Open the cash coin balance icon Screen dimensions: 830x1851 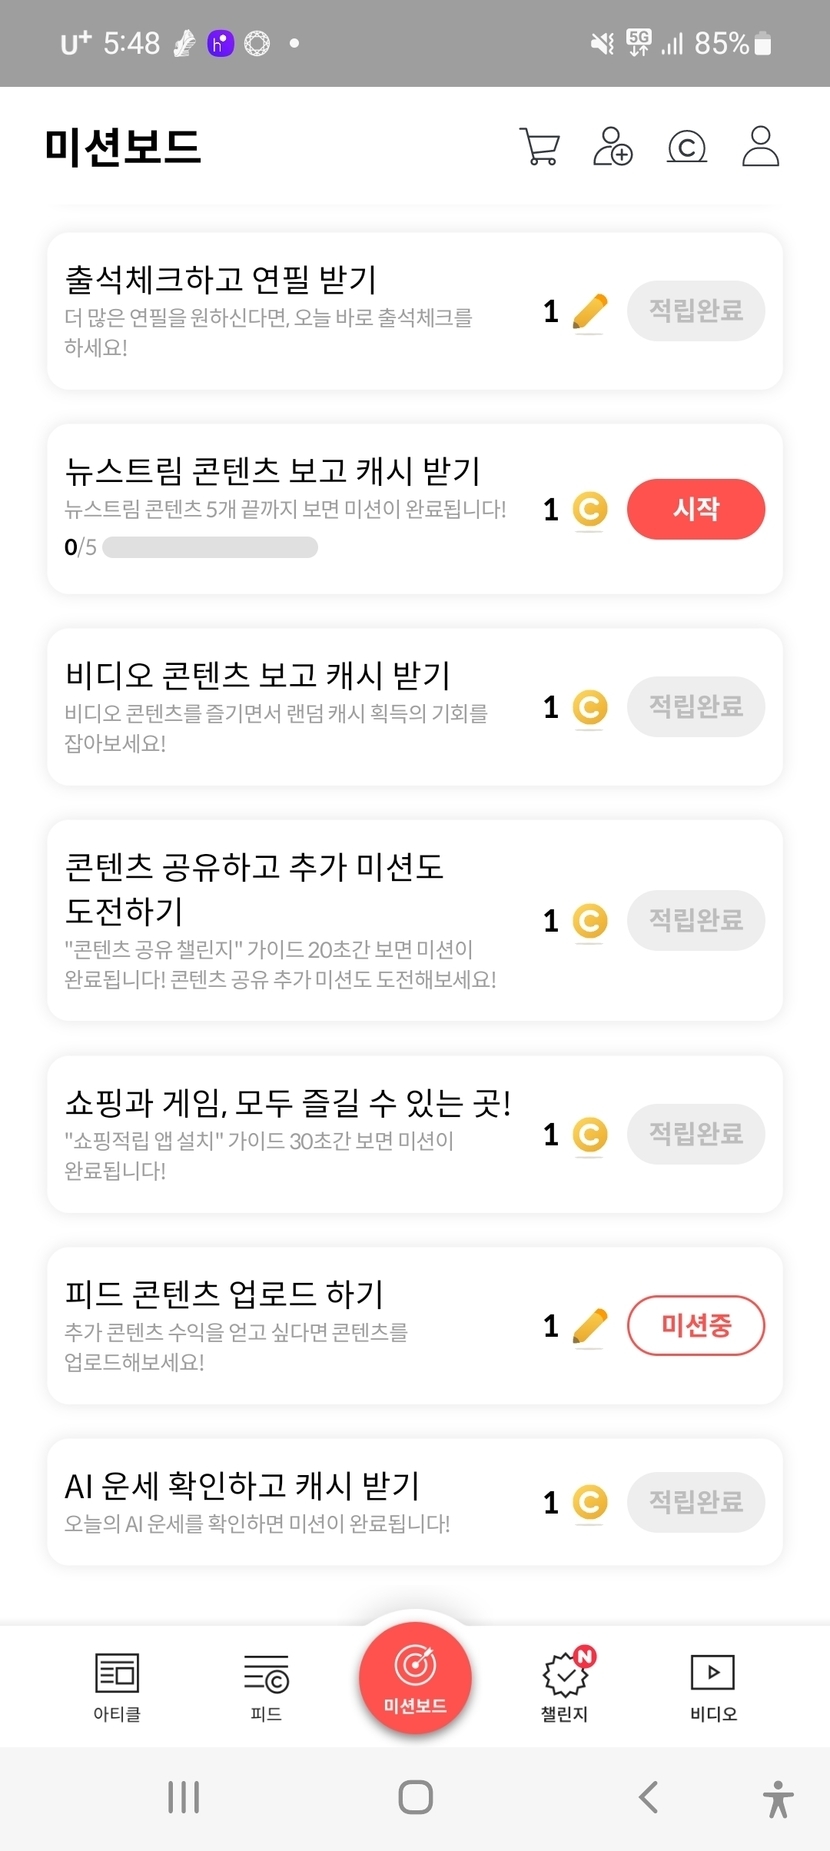pos(687,147)
